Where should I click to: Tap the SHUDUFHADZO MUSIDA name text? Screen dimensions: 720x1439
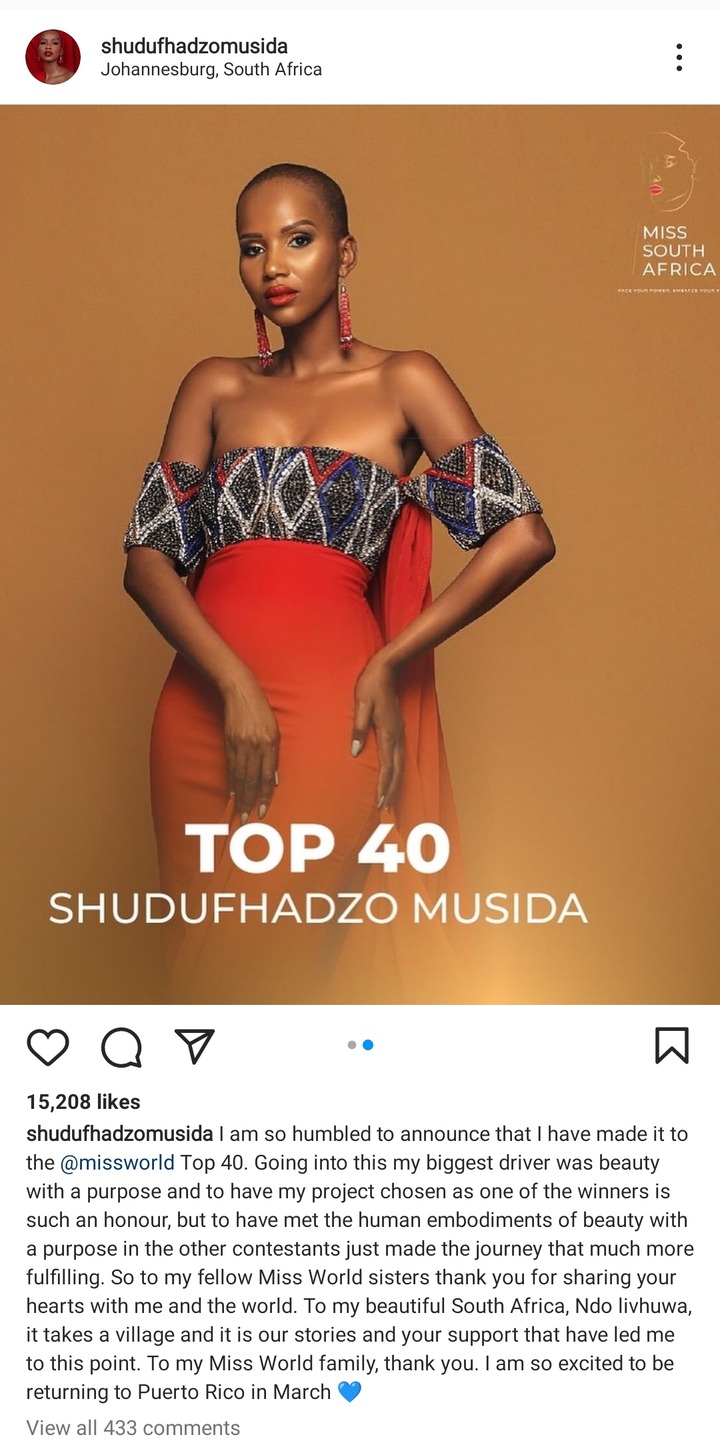point(318,908)
